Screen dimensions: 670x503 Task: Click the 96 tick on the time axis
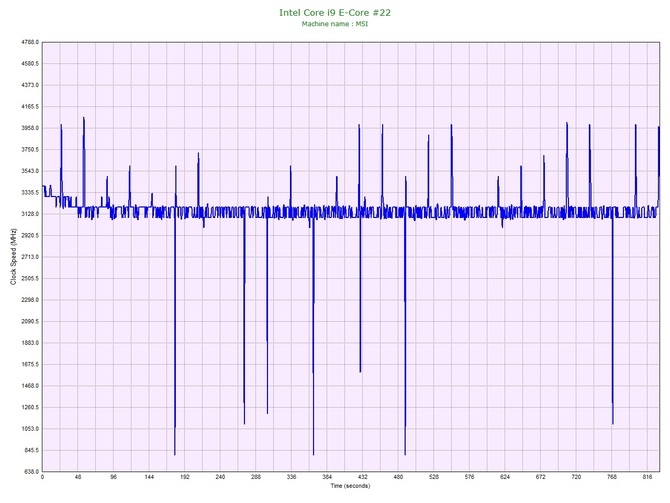(113, 477)
